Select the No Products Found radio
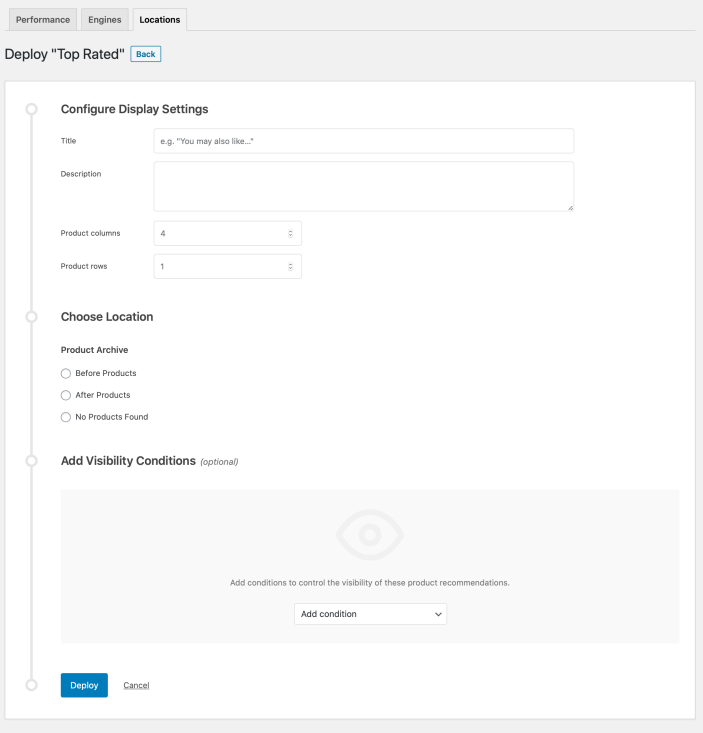This screenshot has height=733, width=703. (66, 417)
